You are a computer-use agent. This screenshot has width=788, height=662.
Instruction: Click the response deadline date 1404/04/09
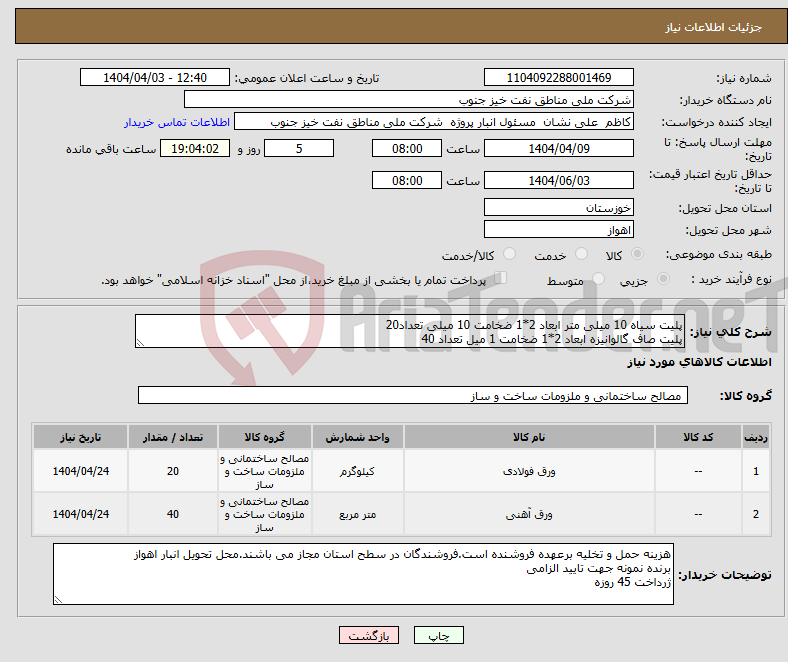(x=558, y=148)
